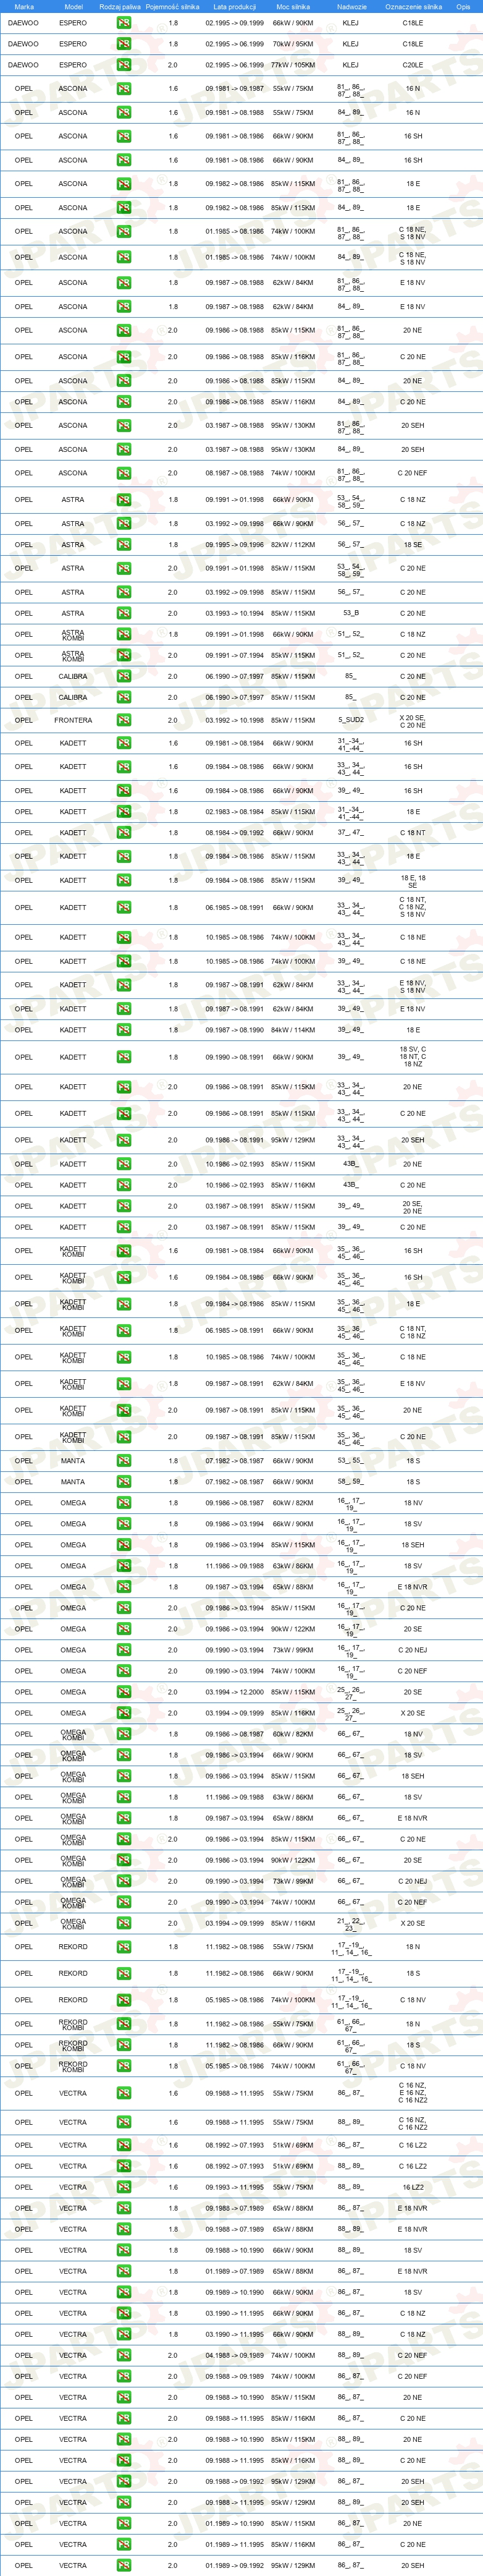Click the fuel icon in the Rekord C 18 NV row
The width and height of the screenshot is (483, 2576).
pyautogui.click(x=123, y=2000)
